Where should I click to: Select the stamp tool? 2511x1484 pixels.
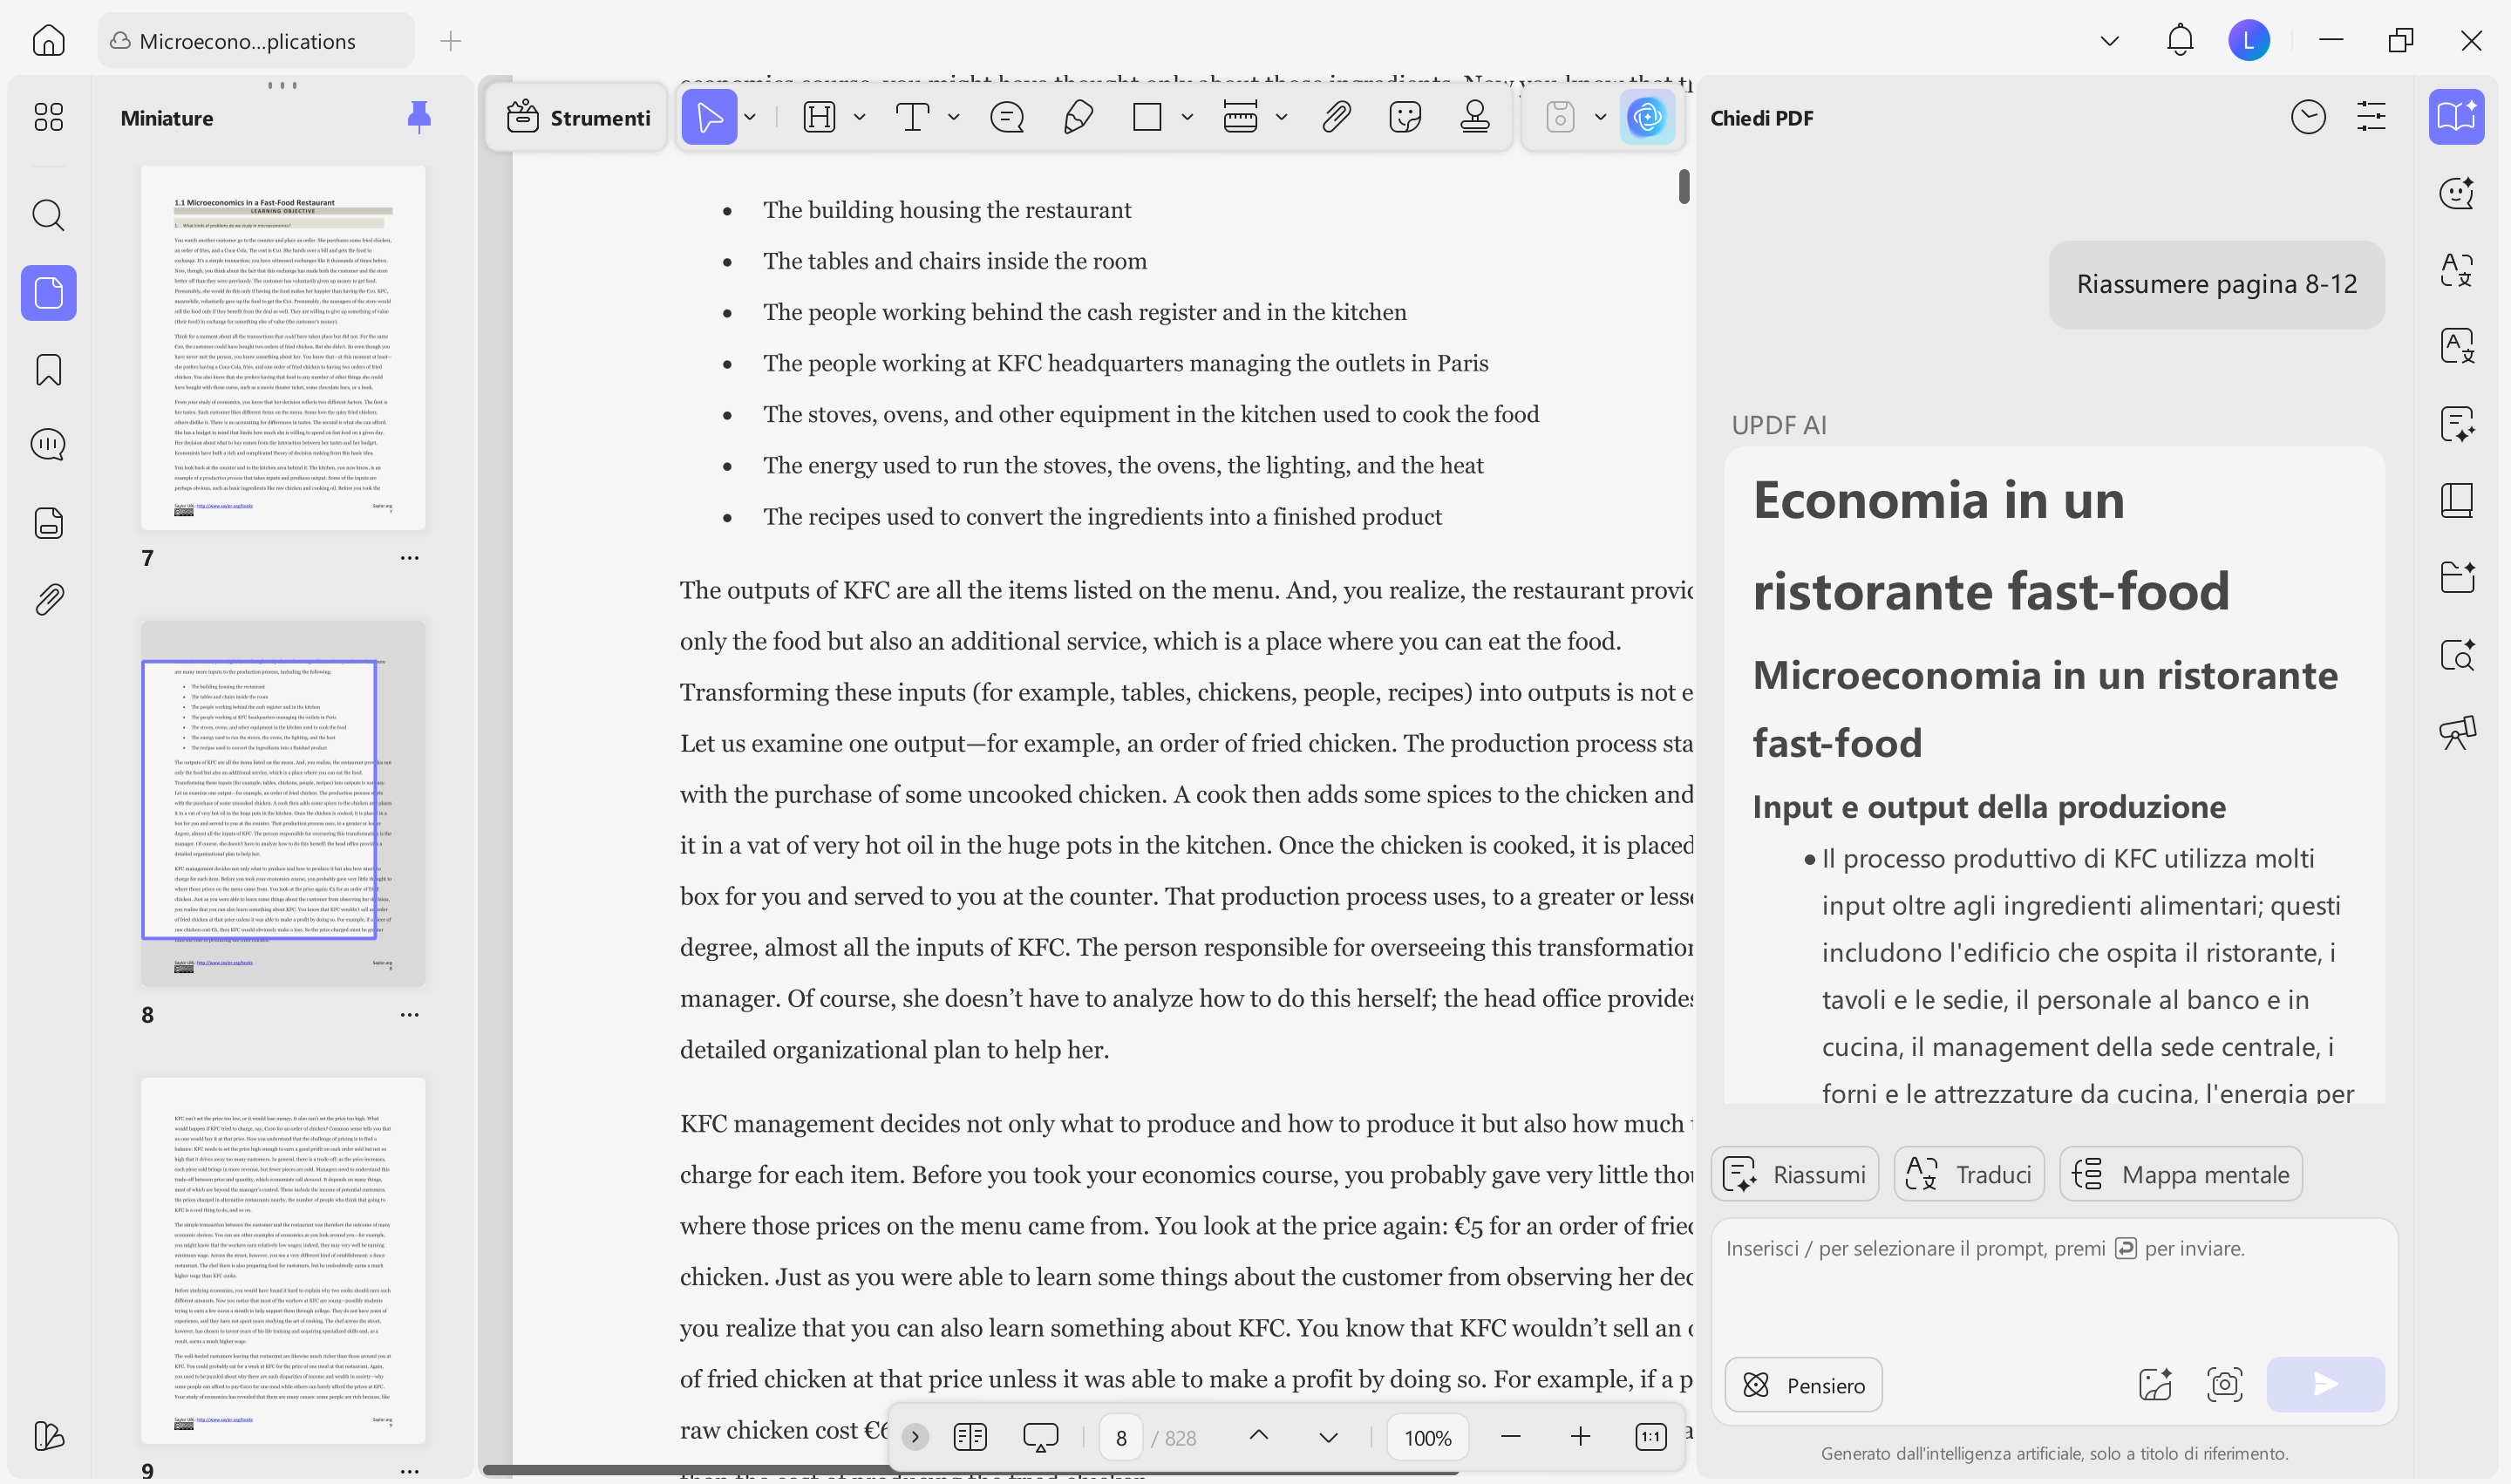pos(1475,117)
